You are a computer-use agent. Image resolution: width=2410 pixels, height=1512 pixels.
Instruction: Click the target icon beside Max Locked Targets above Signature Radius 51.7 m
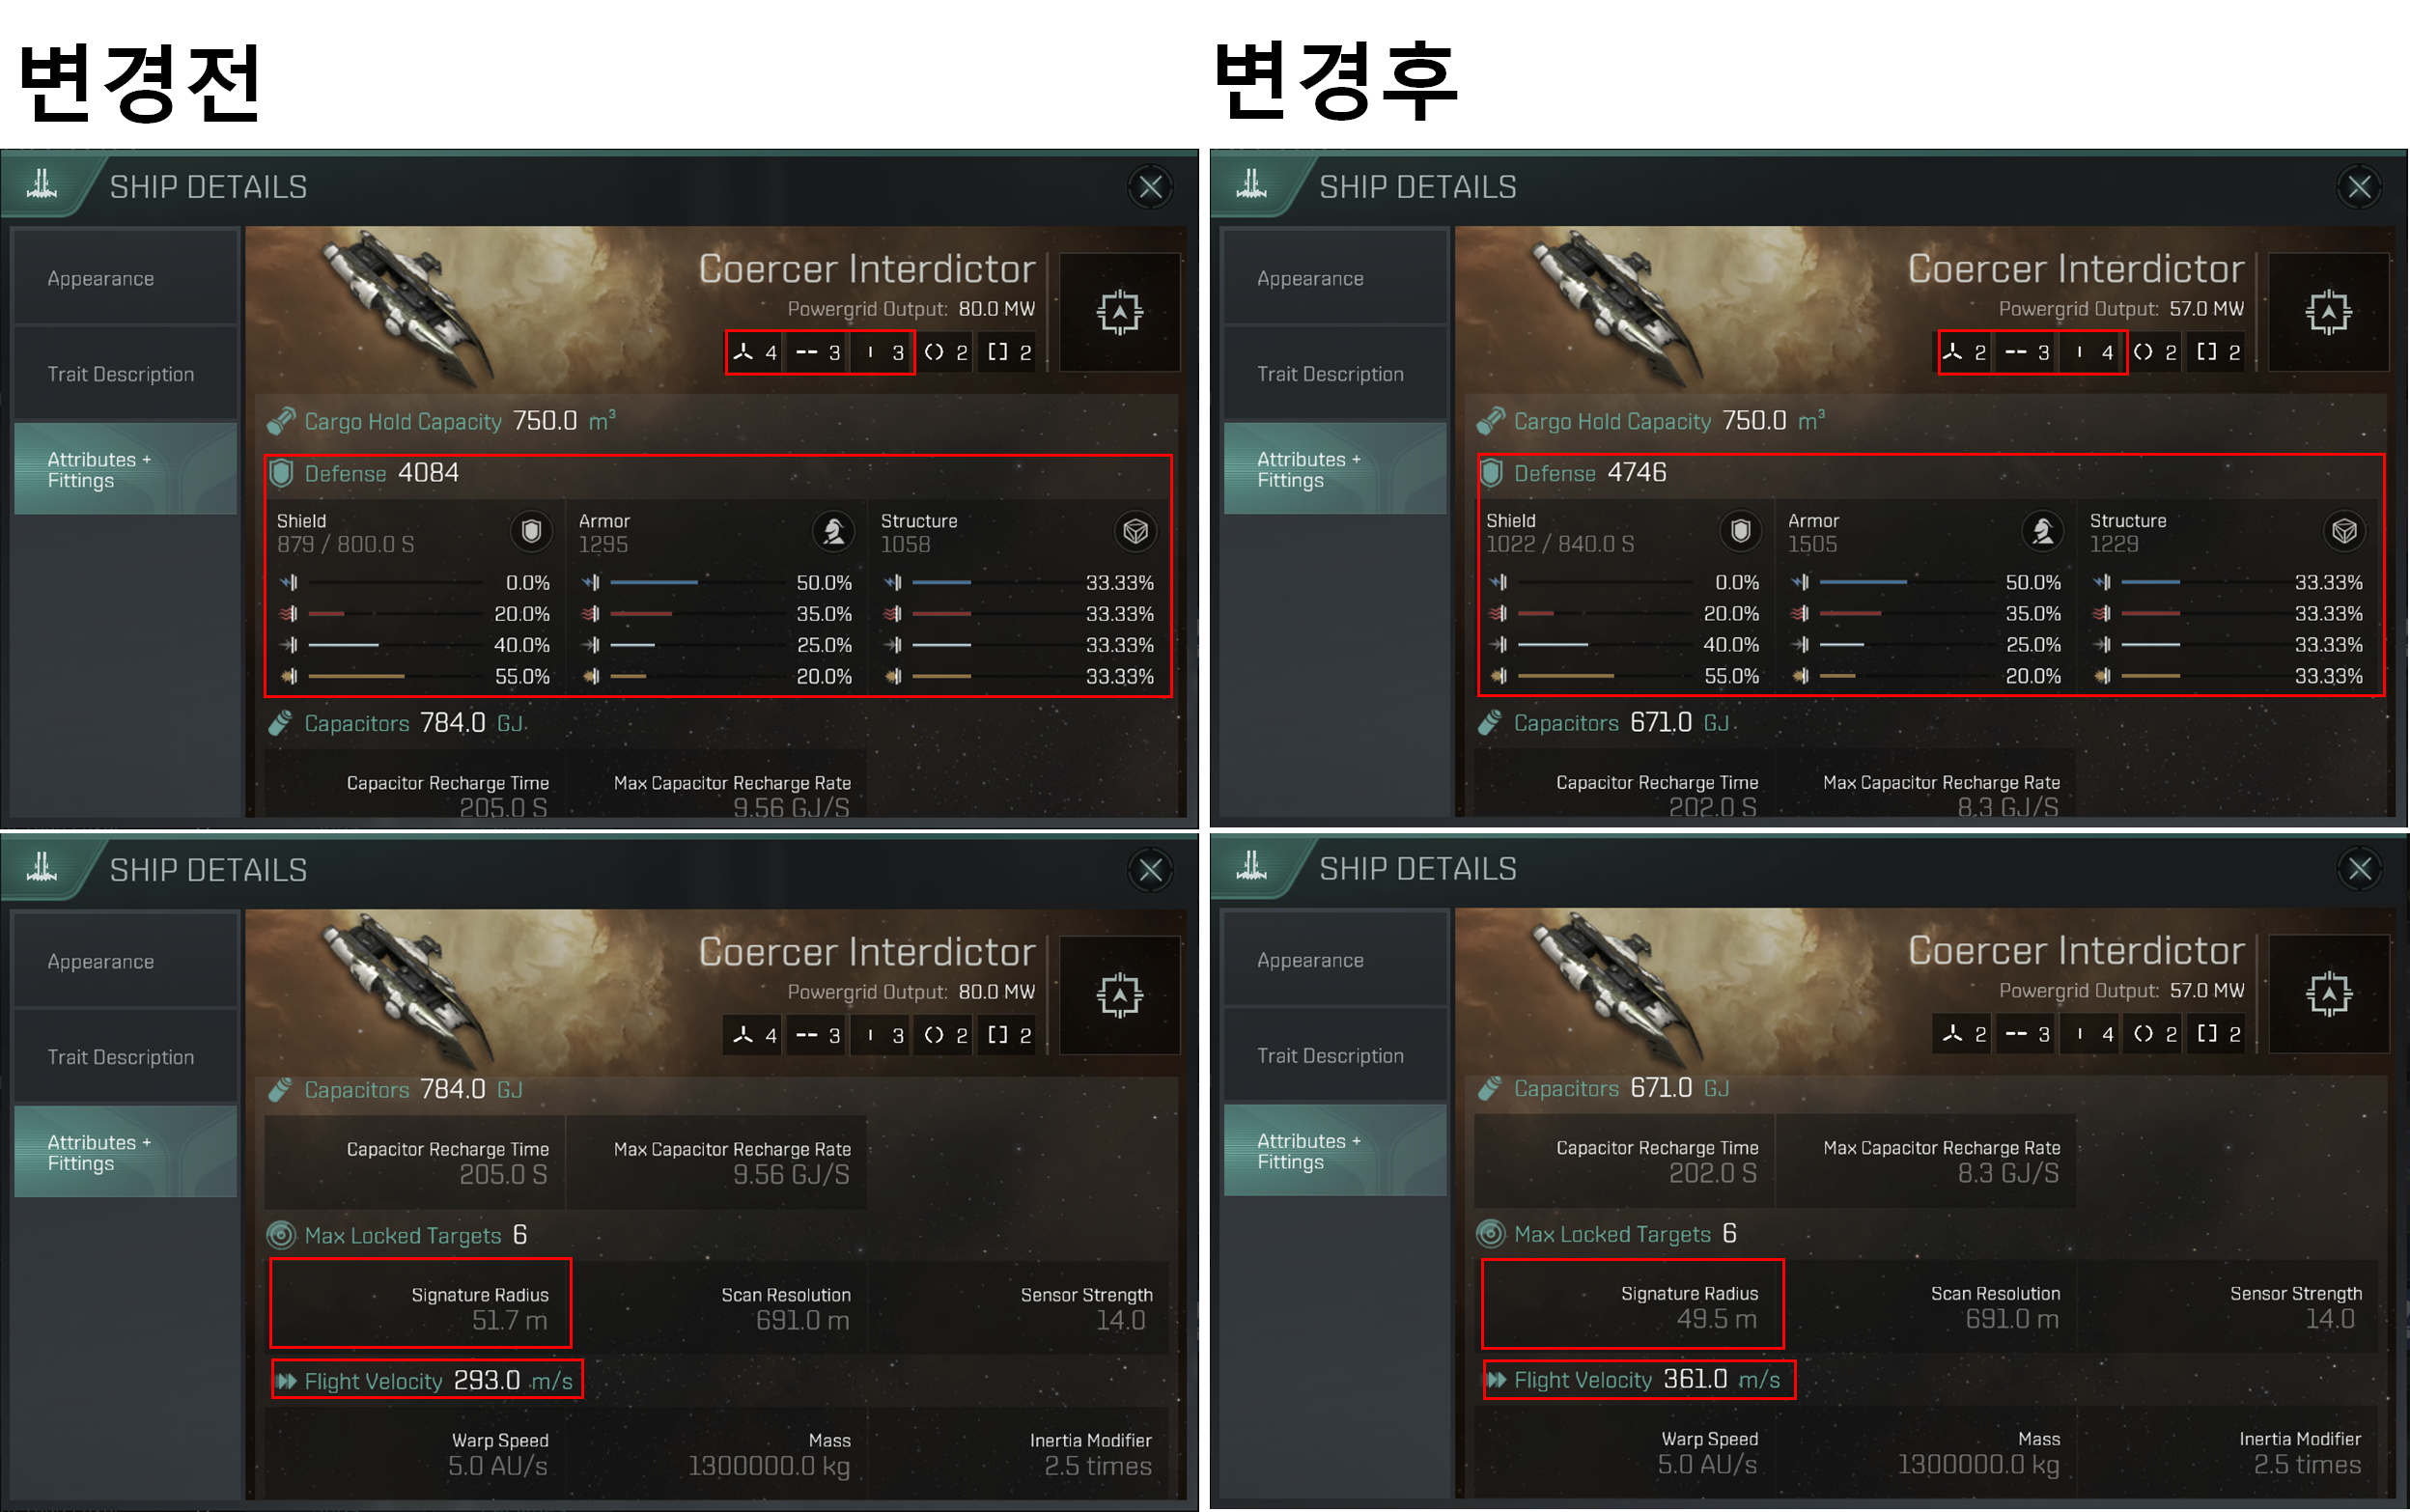[281, 1235]
